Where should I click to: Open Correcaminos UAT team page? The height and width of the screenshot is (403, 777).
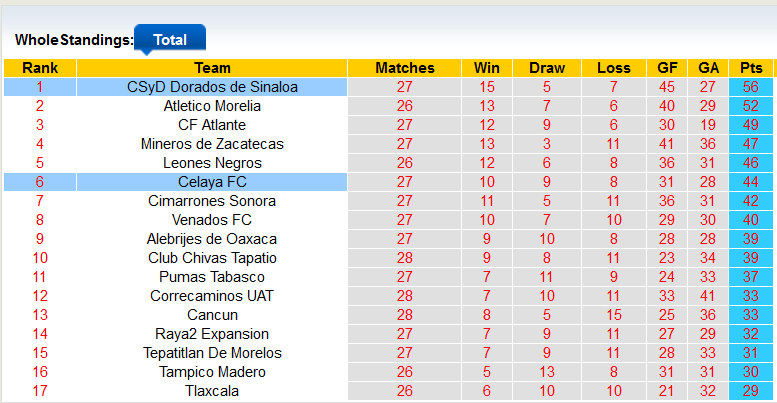pyautogui.click(x=212, y=296)
